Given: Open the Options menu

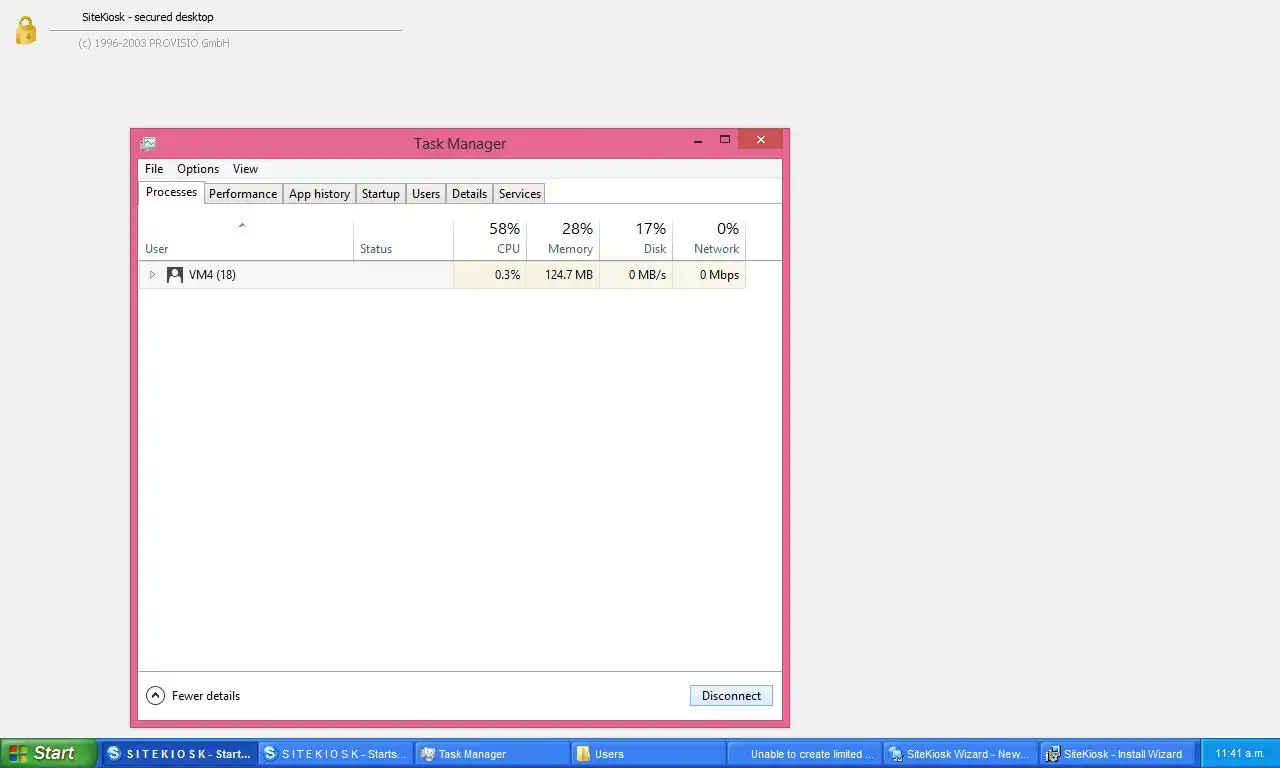Looking at the screenshot, I should click(198, 169).
